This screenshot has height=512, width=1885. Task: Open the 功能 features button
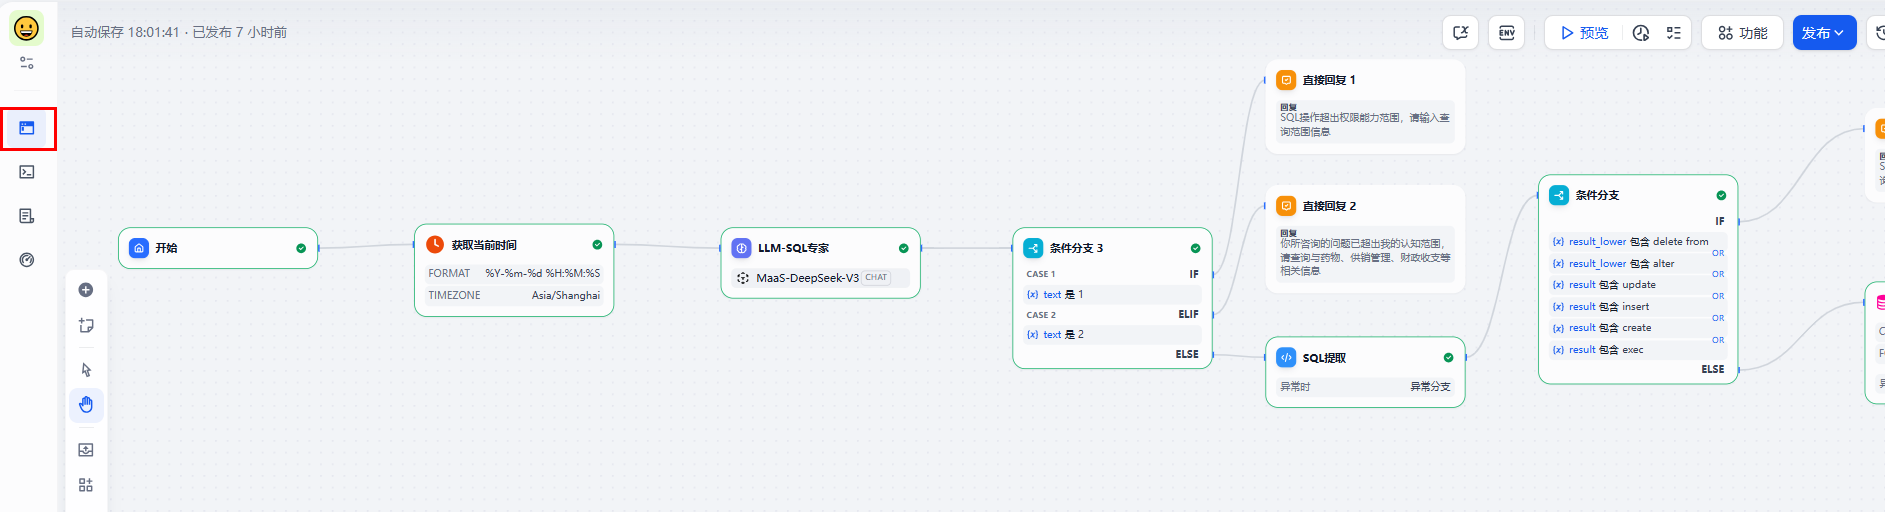[x=1743, y=33]
